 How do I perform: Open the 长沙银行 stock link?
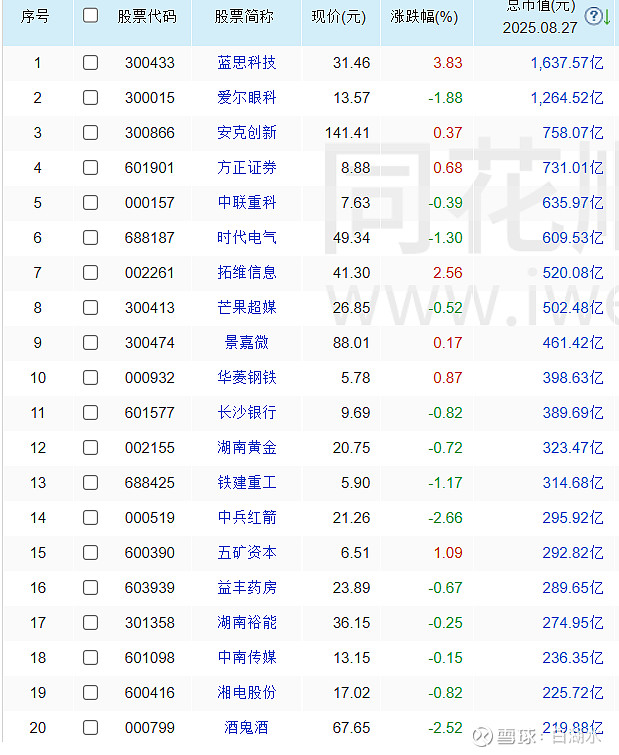(246, 413)
